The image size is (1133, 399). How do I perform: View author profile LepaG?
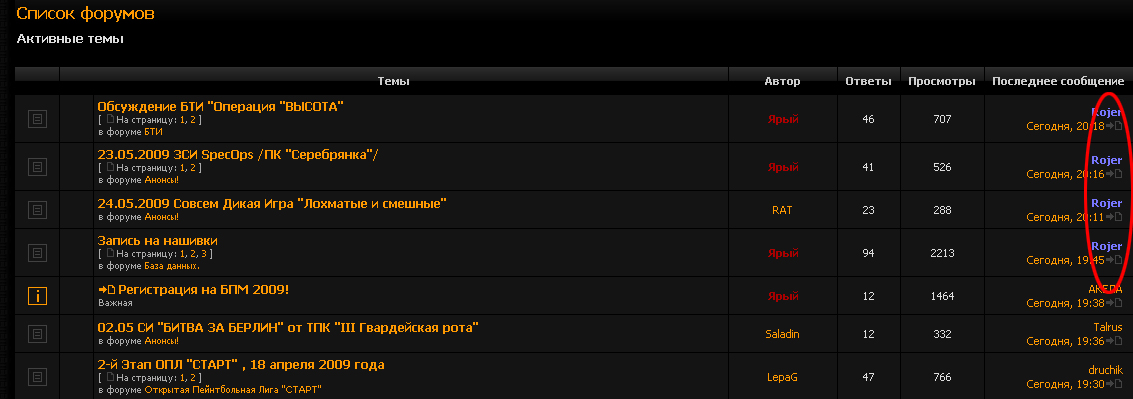[x=783, y=377]
